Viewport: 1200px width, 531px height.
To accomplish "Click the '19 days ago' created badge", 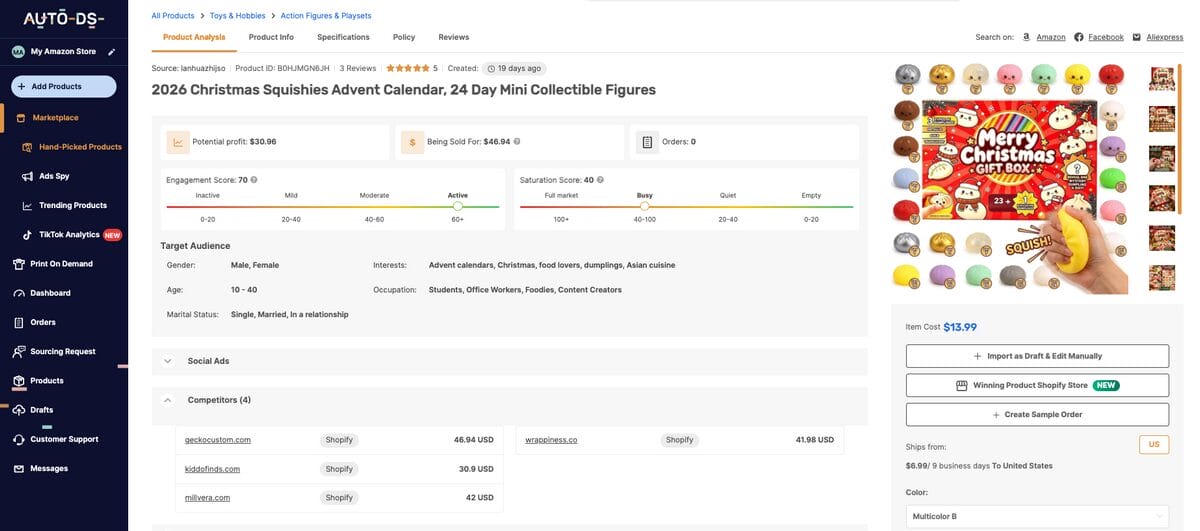I will [x=516, y=69].
